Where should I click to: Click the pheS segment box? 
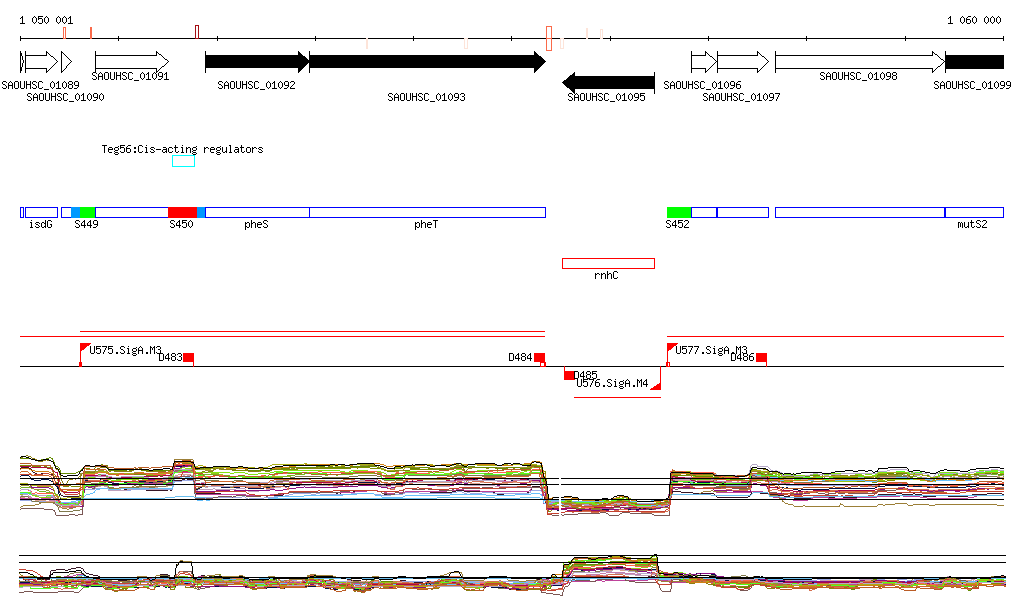257,212
